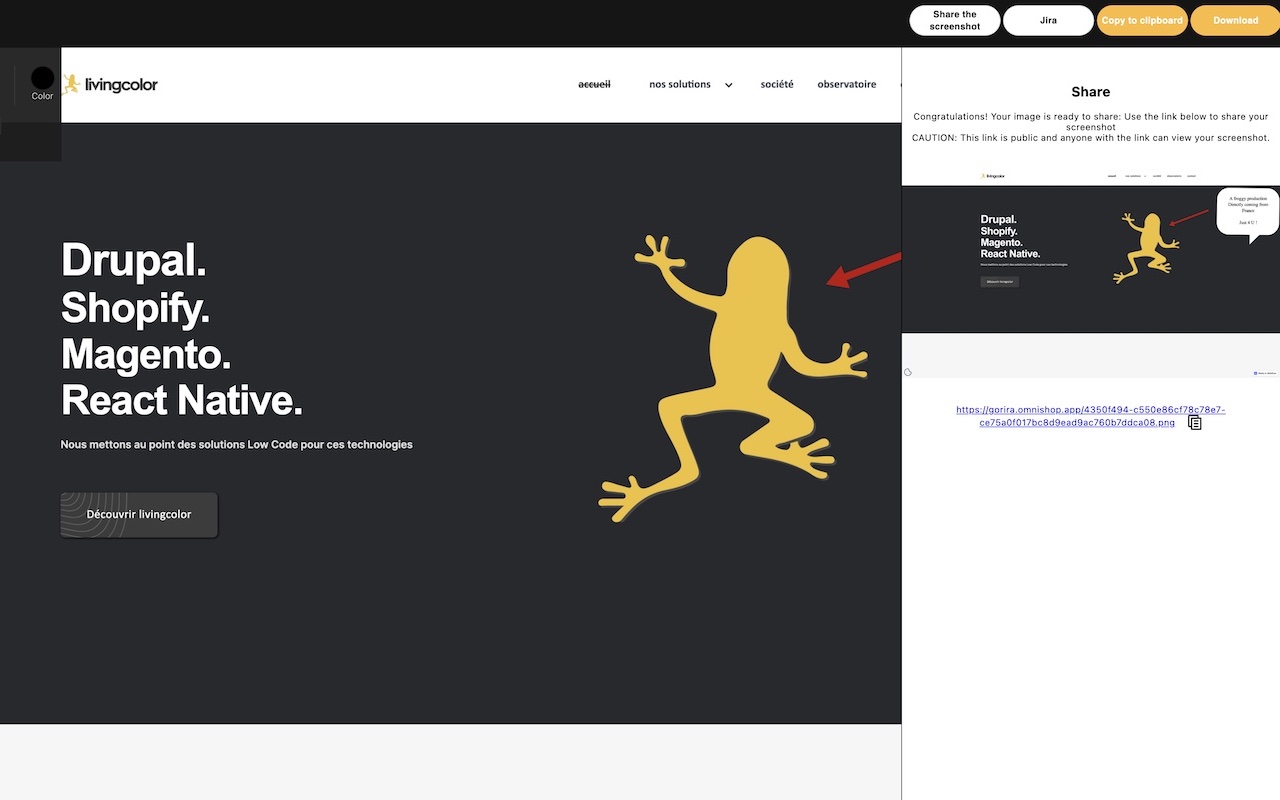Viewport: 1280px width, 800px height.
Task: Click the large yellow frog illustration
Action: pyautogui.click(x=735, y=378)
